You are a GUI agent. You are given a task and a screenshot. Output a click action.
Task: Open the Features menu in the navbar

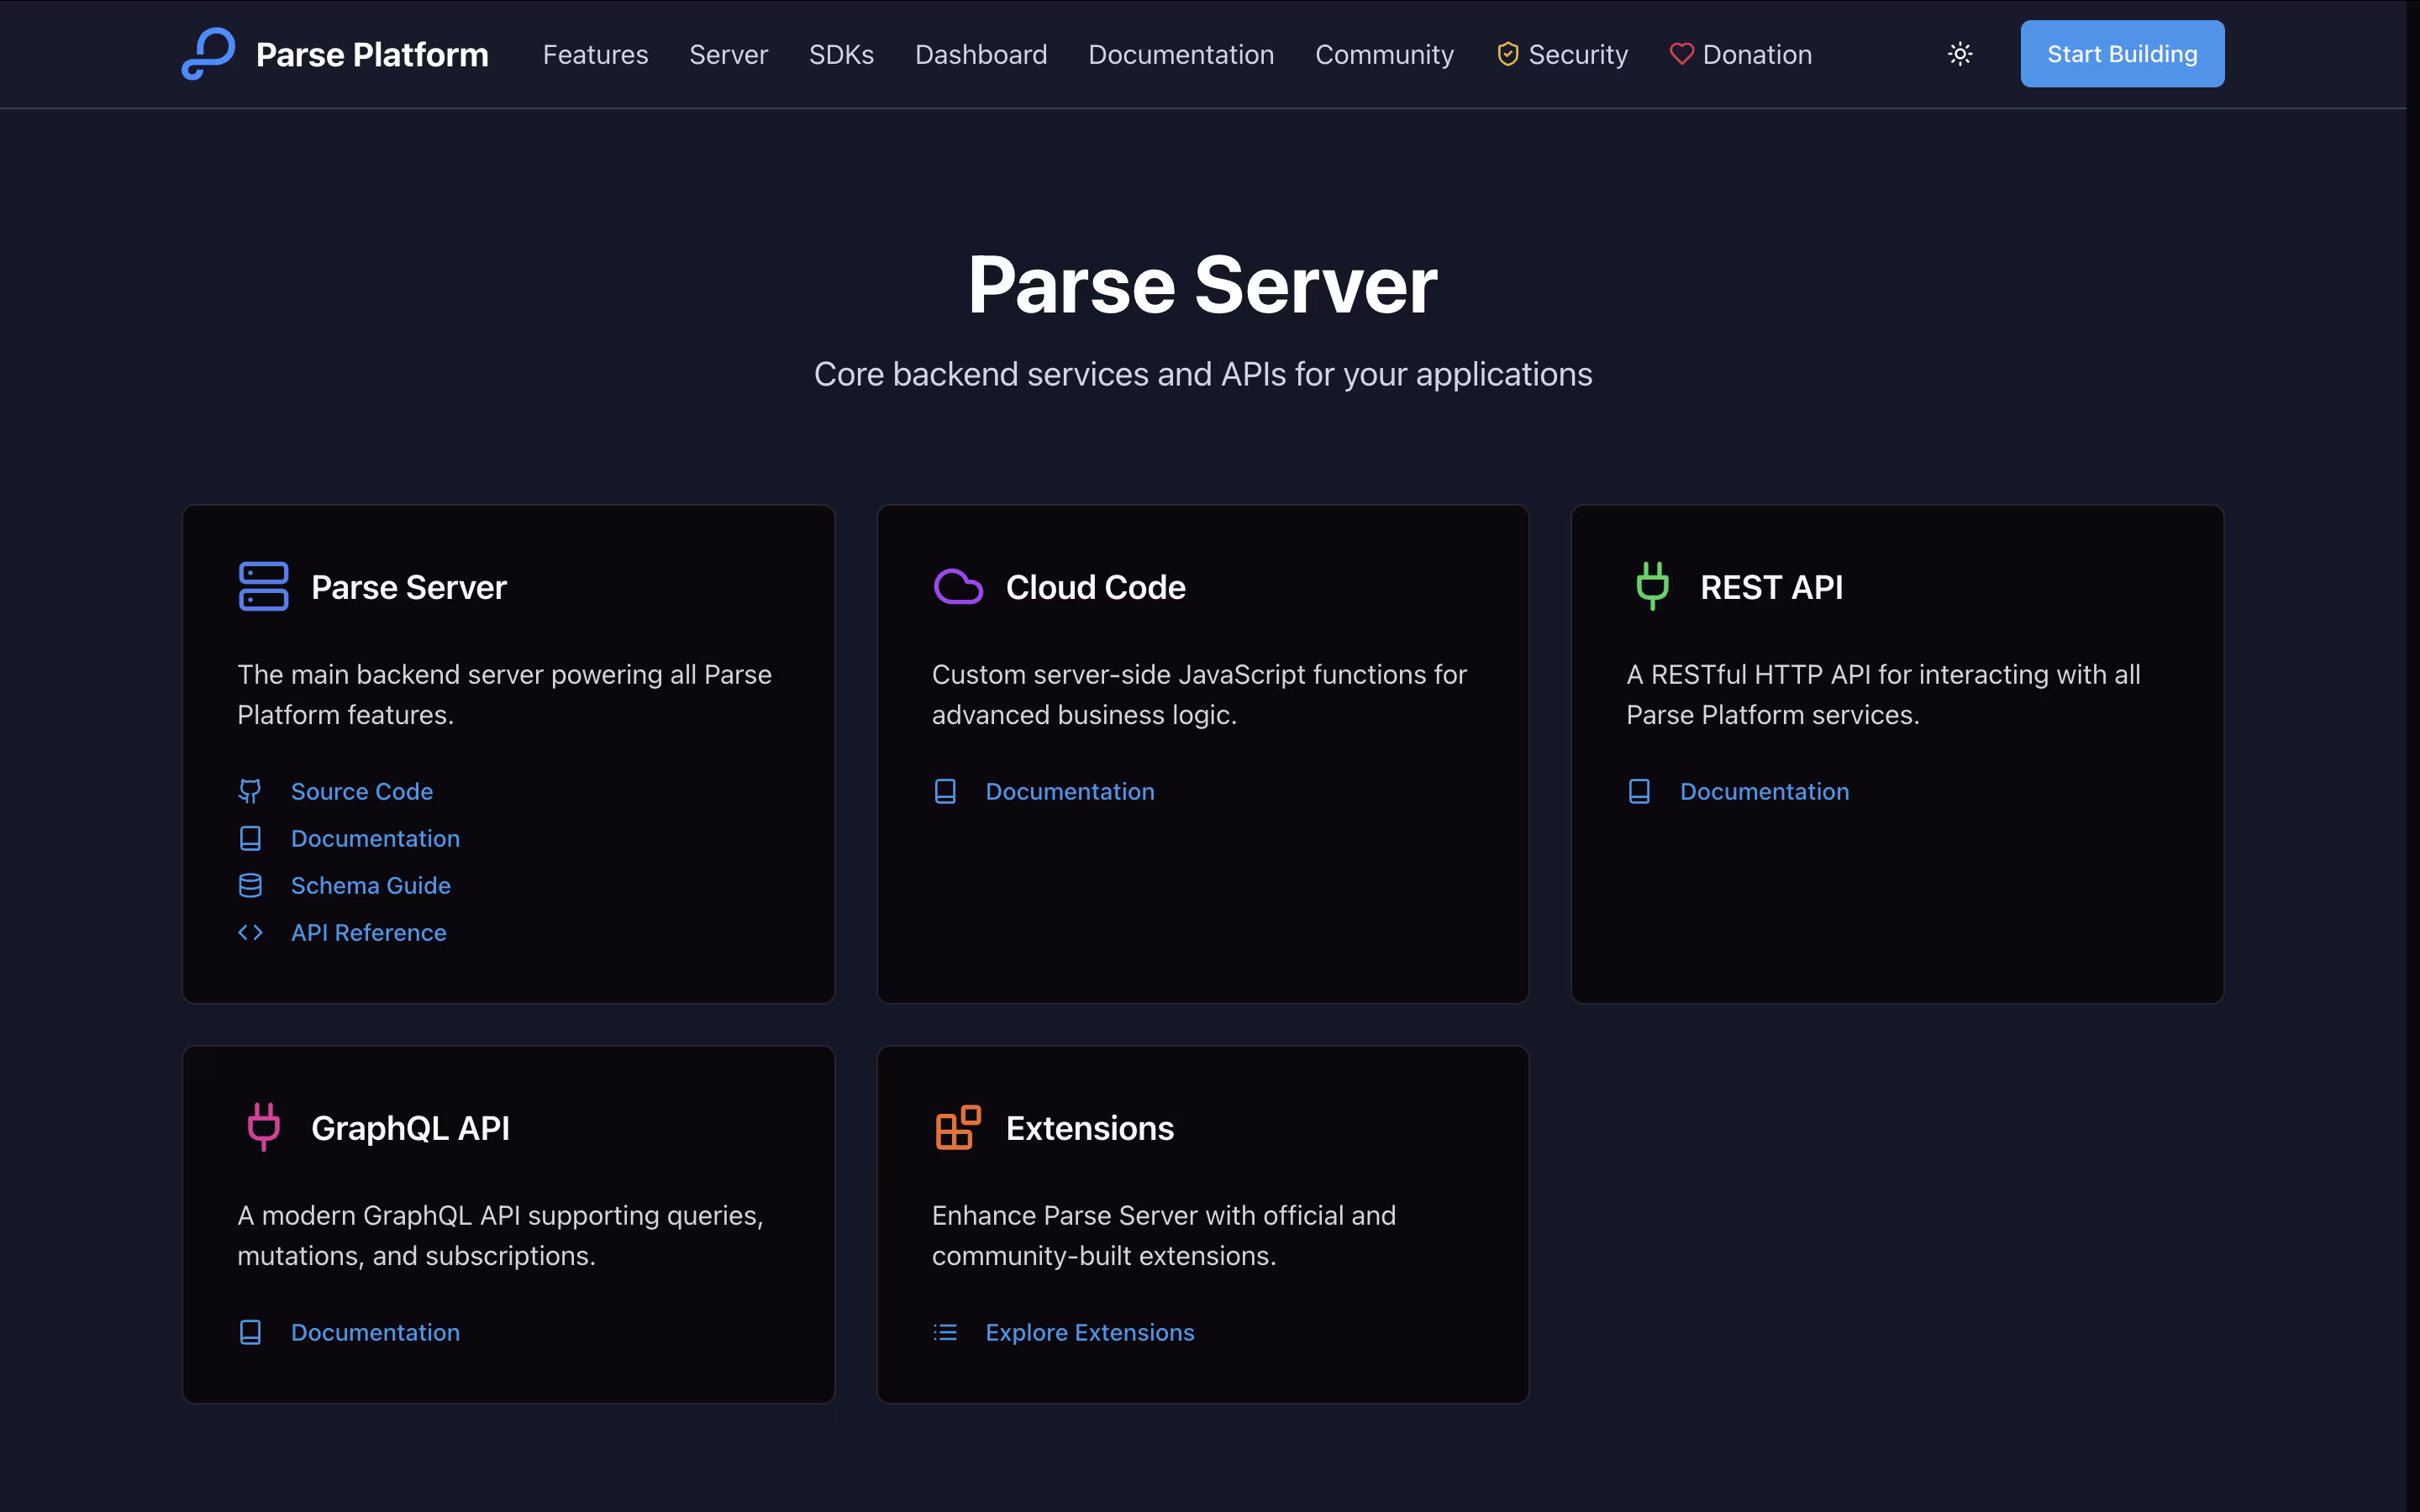[x=595, y=54]
